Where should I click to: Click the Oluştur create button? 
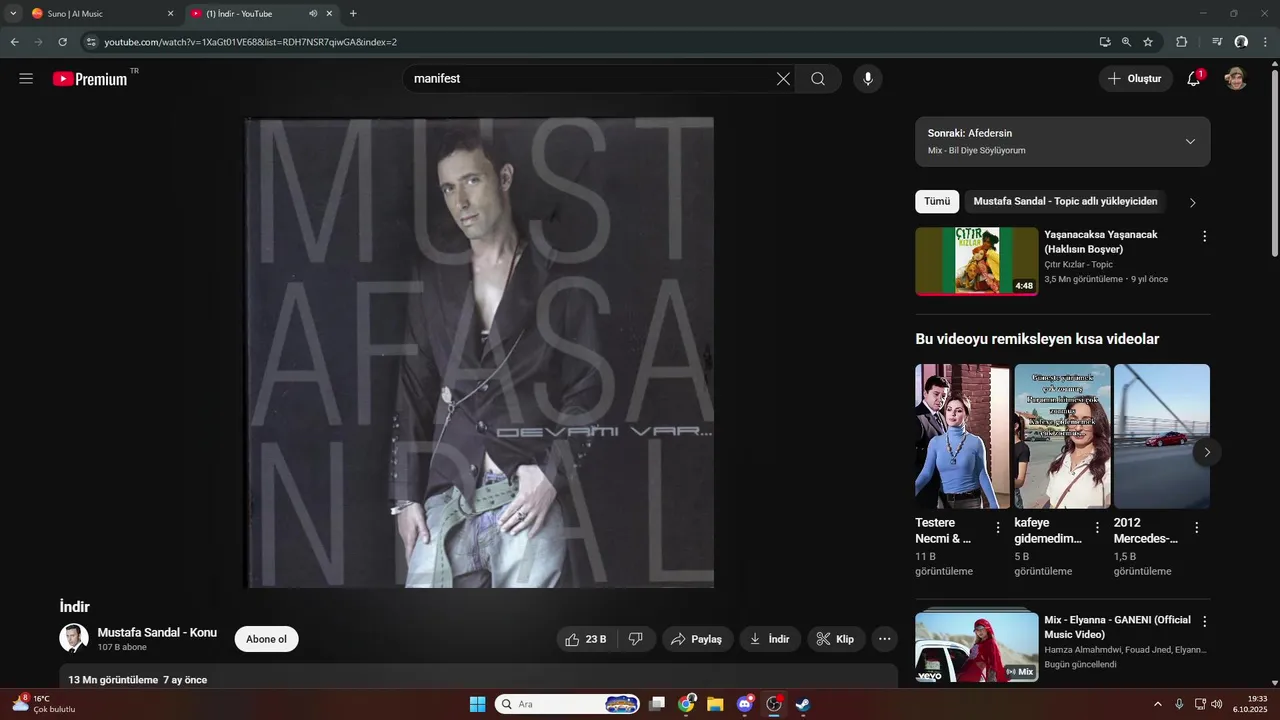[1135, 79]
